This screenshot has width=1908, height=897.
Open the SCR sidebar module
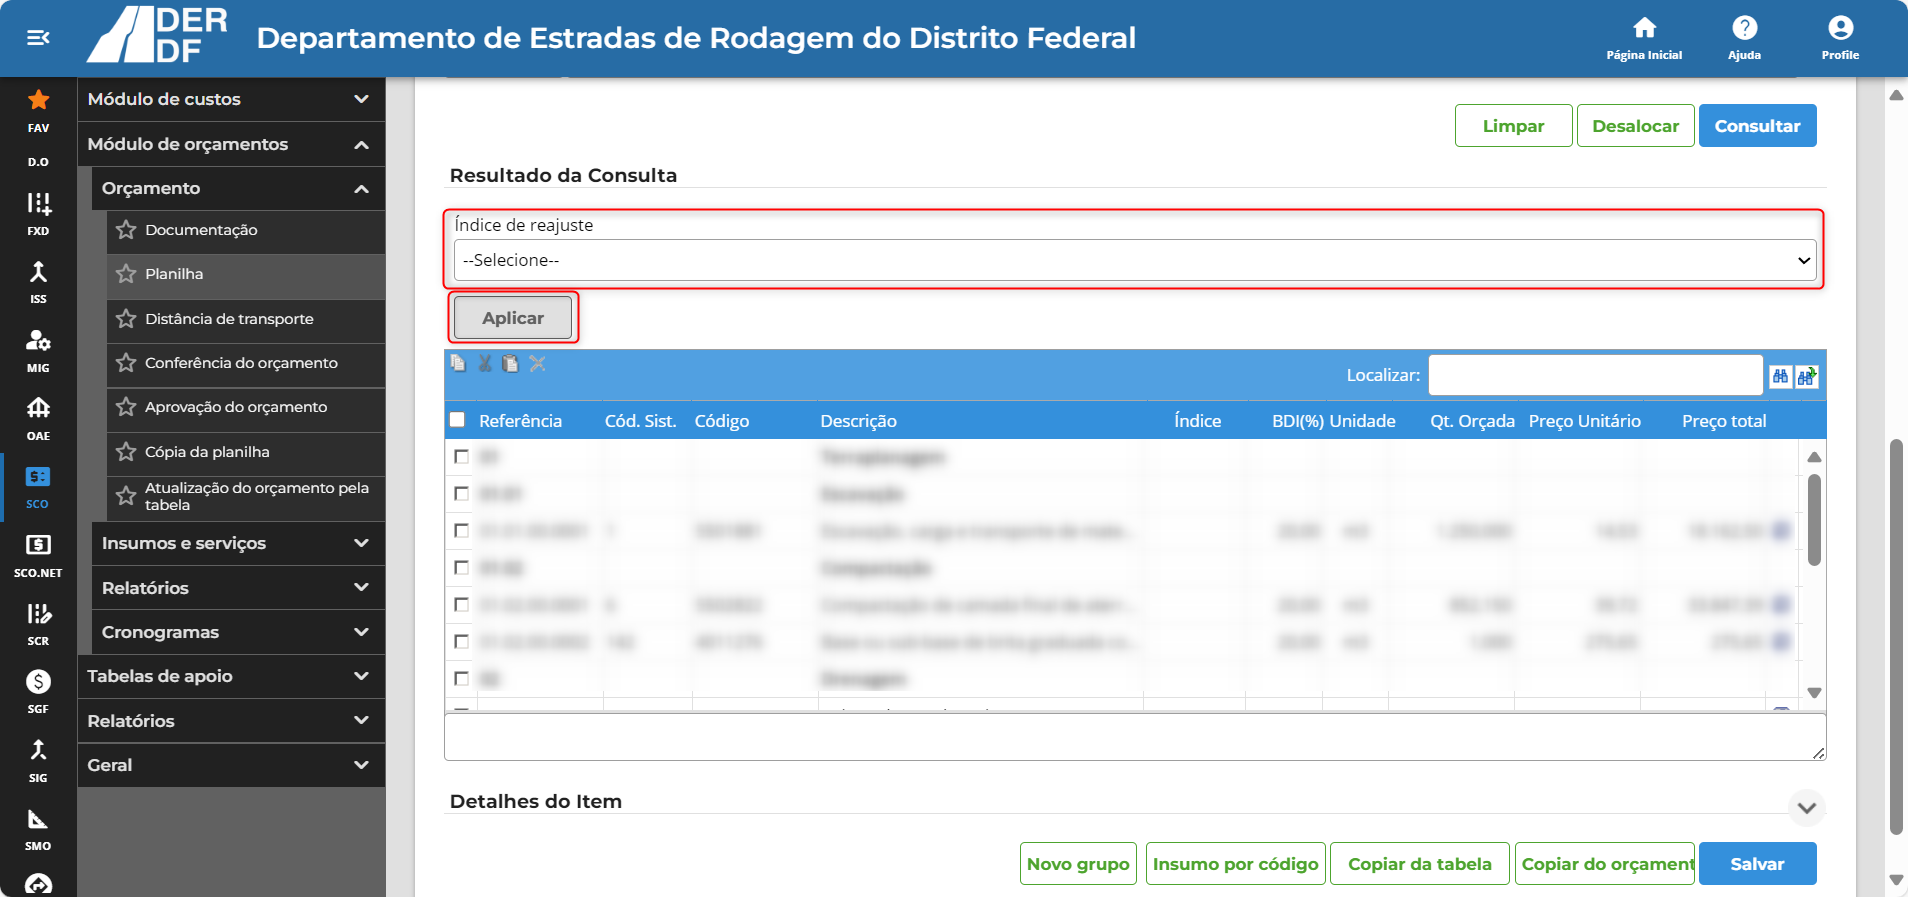[x=38, y=624]
